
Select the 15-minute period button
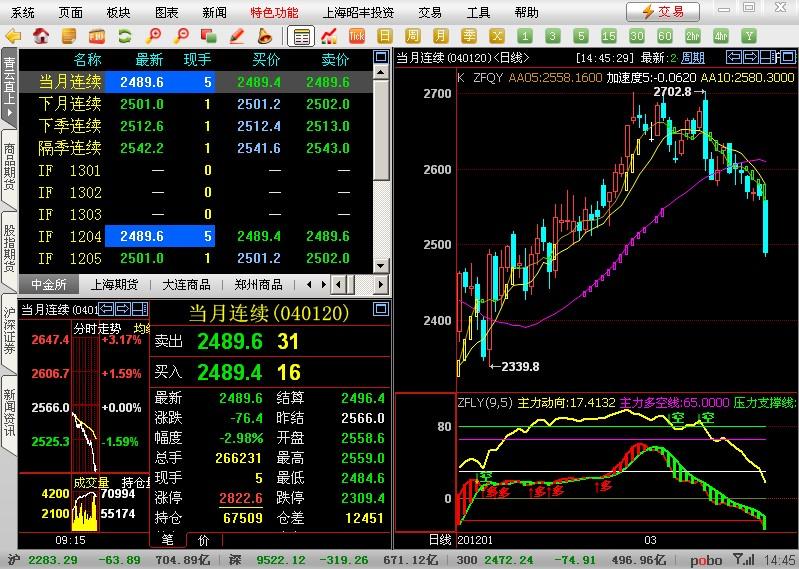click(608, 36)
